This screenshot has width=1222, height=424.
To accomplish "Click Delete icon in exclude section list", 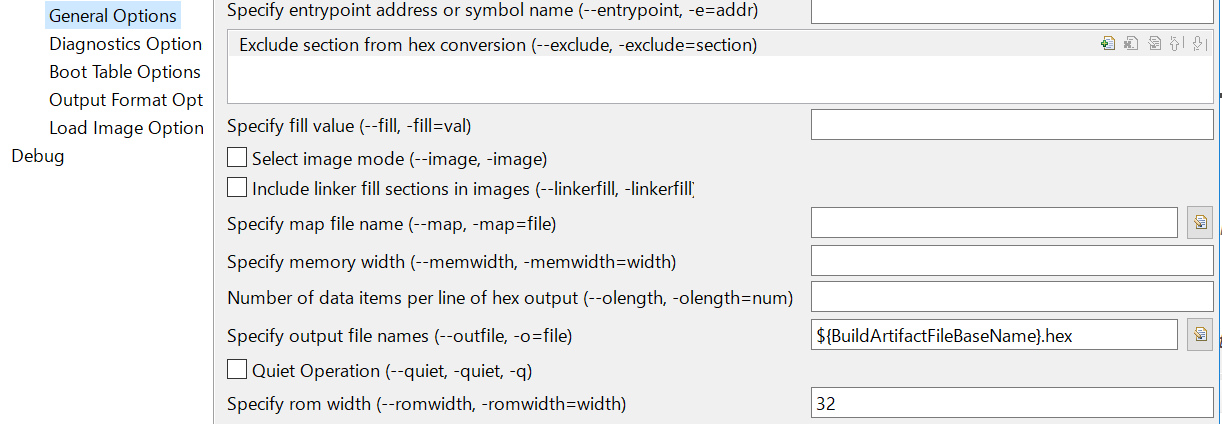I will (x=1131, y=44).
